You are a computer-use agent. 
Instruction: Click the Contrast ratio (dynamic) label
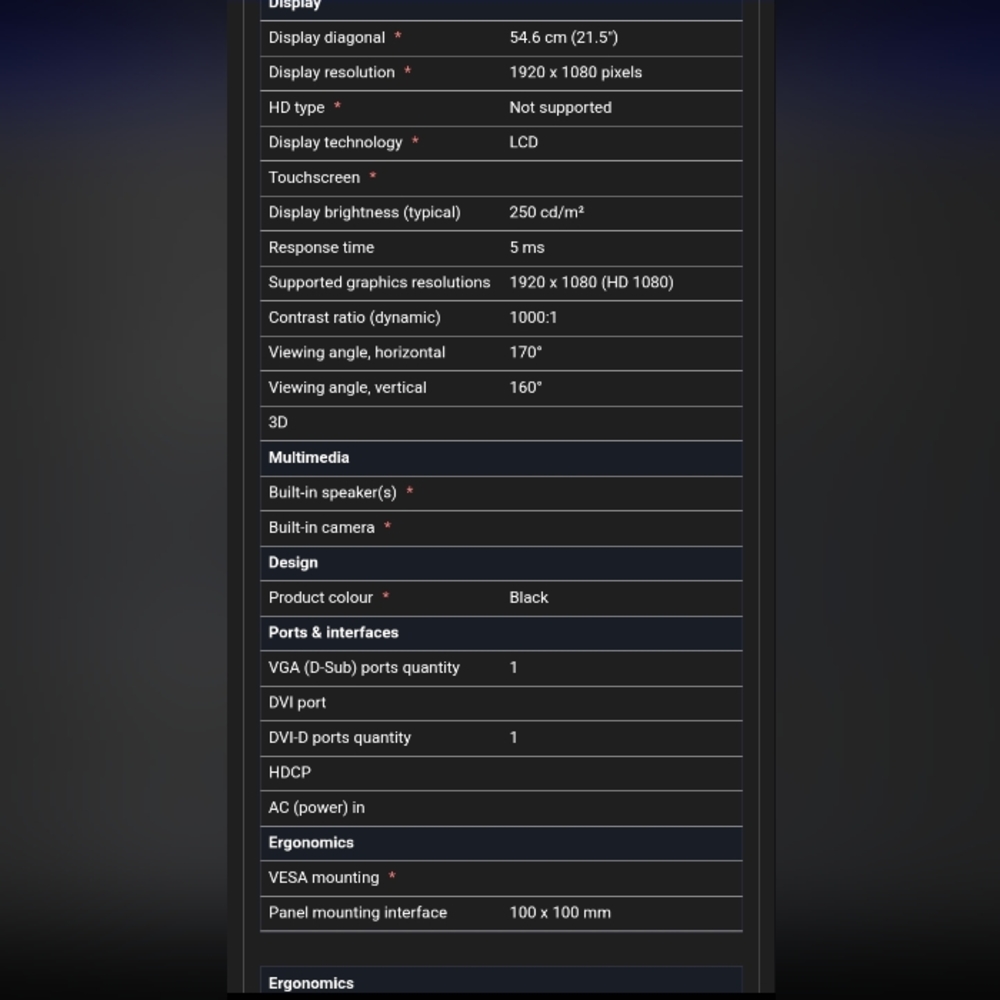[355, 318]
